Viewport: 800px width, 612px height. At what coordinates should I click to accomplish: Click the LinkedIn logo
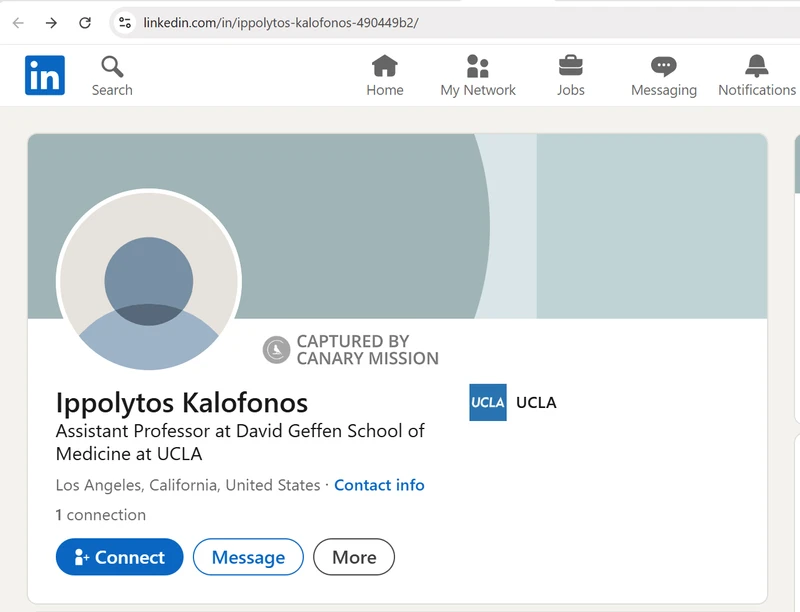pos(45,75)
